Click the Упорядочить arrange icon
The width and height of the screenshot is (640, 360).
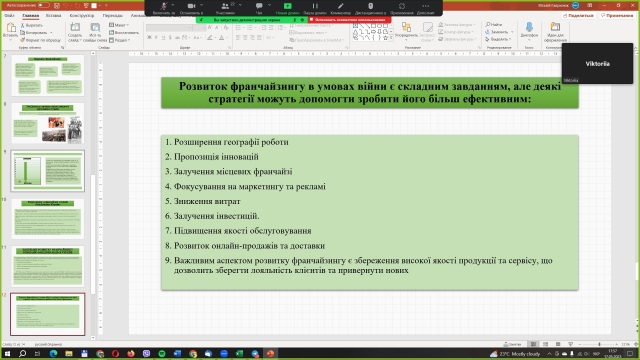click(x=406, y=28)
